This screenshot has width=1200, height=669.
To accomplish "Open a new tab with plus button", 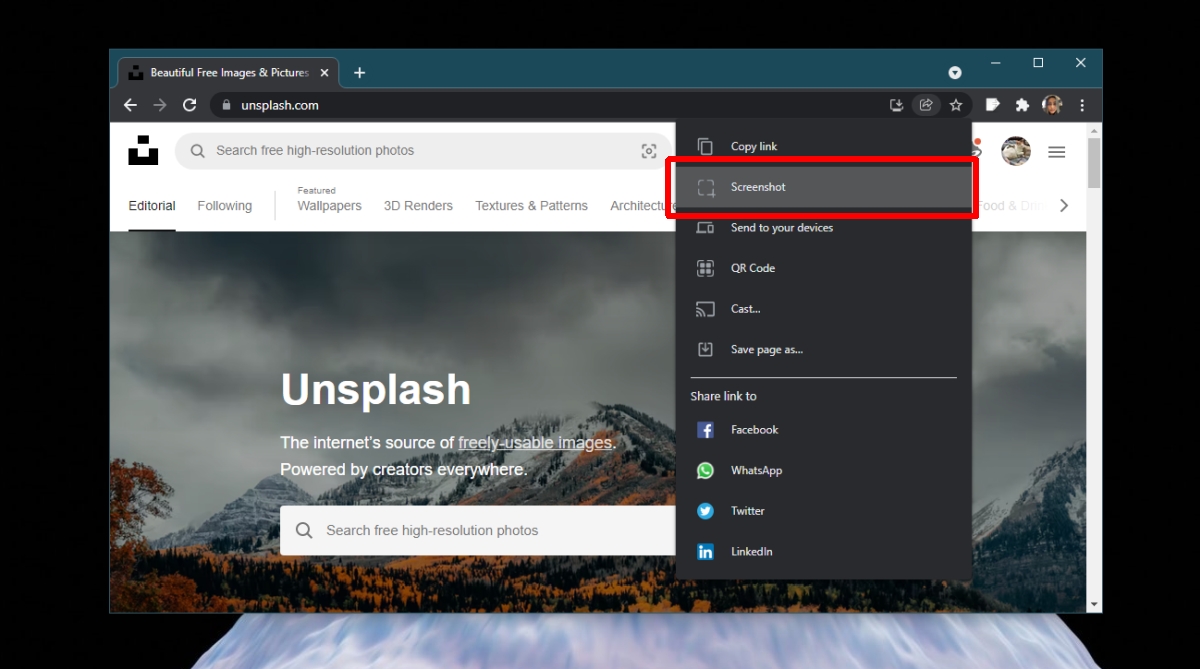I will point(360,73).
